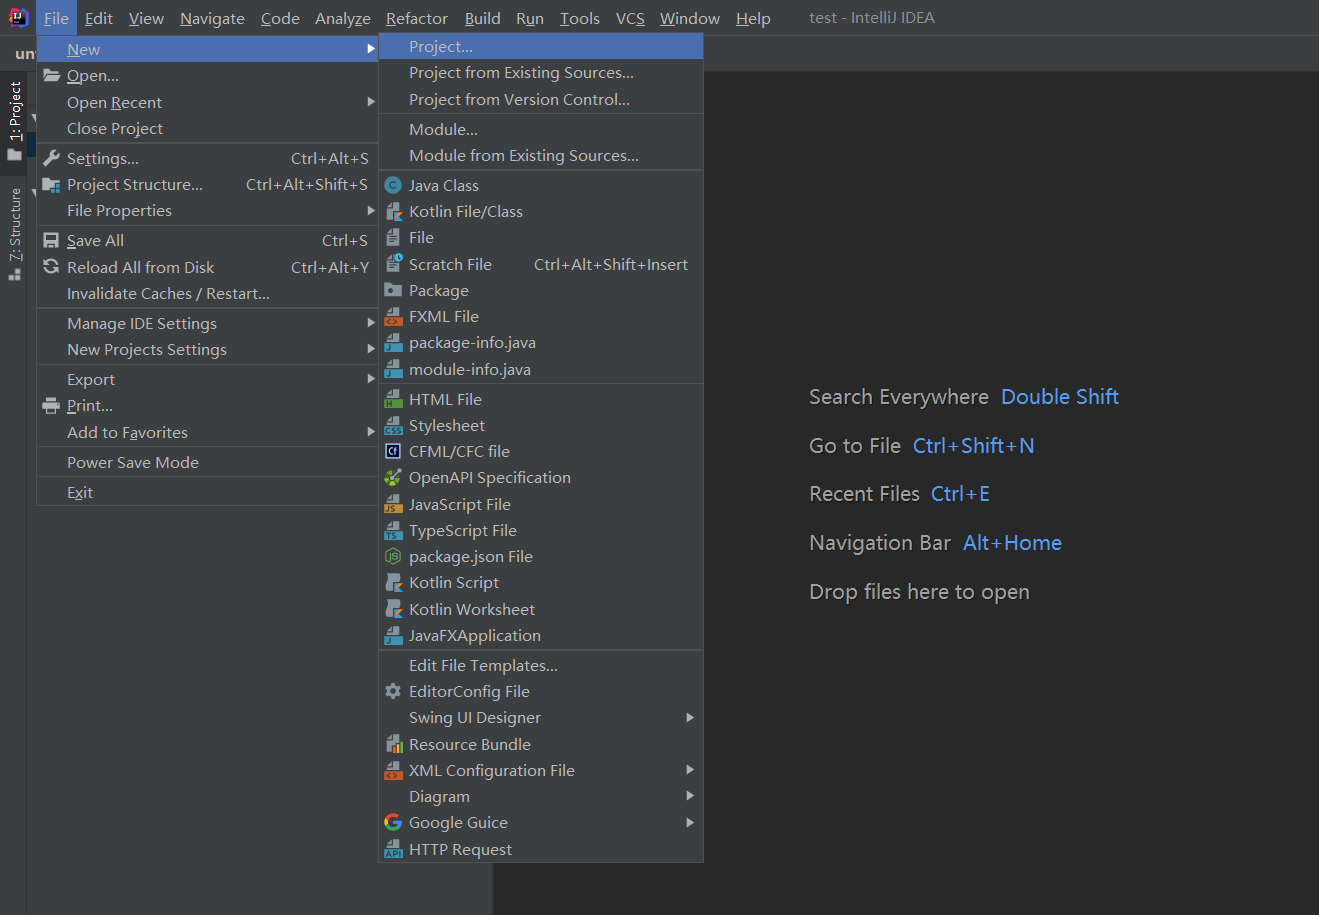Viewport: 1319px width, 915px height.
Task: Click the Ctrl+Shift+N shortcut link
Action: 974,446
